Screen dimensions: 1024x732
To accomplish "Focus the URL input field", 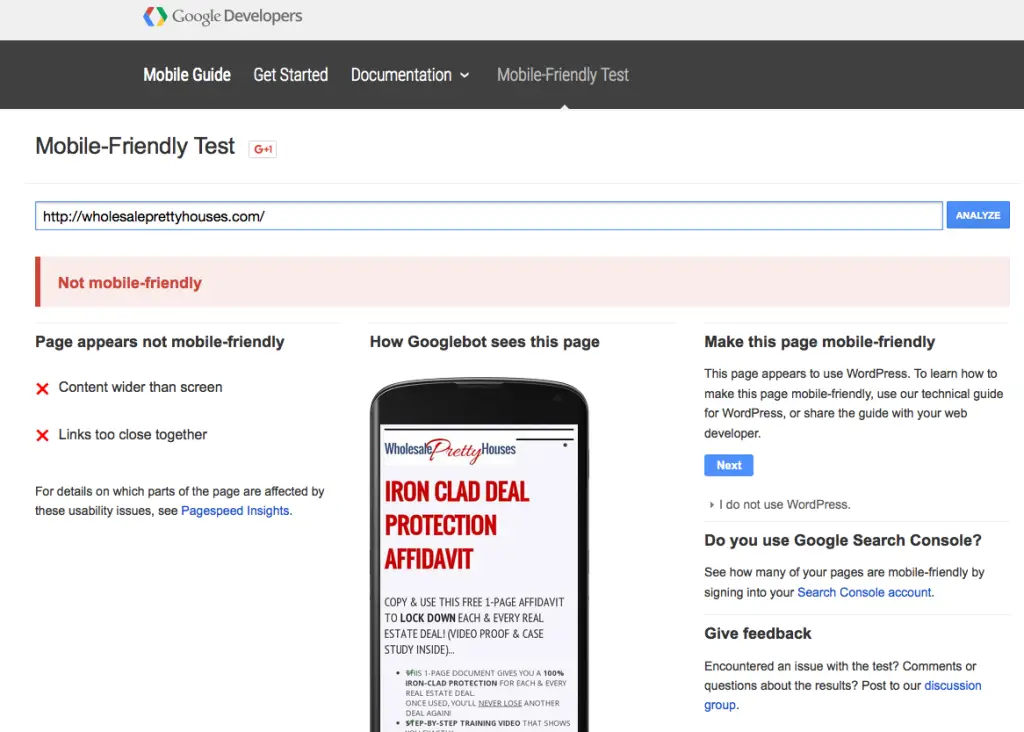I will point(488,216).
